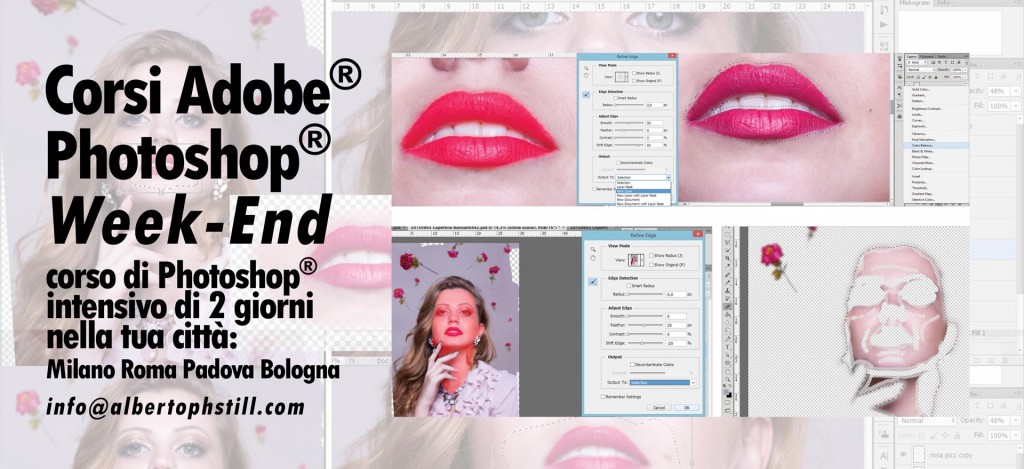
Task: Select the Clone Stamp tool in the toolbox
Action: [x=728, y=290]
